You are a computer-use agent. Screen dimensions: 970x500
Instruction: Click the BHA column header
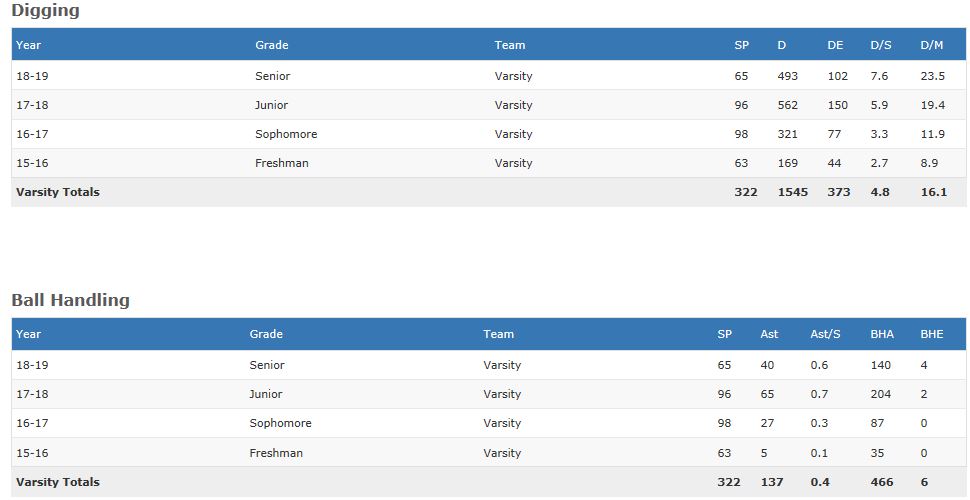[881, 334]
